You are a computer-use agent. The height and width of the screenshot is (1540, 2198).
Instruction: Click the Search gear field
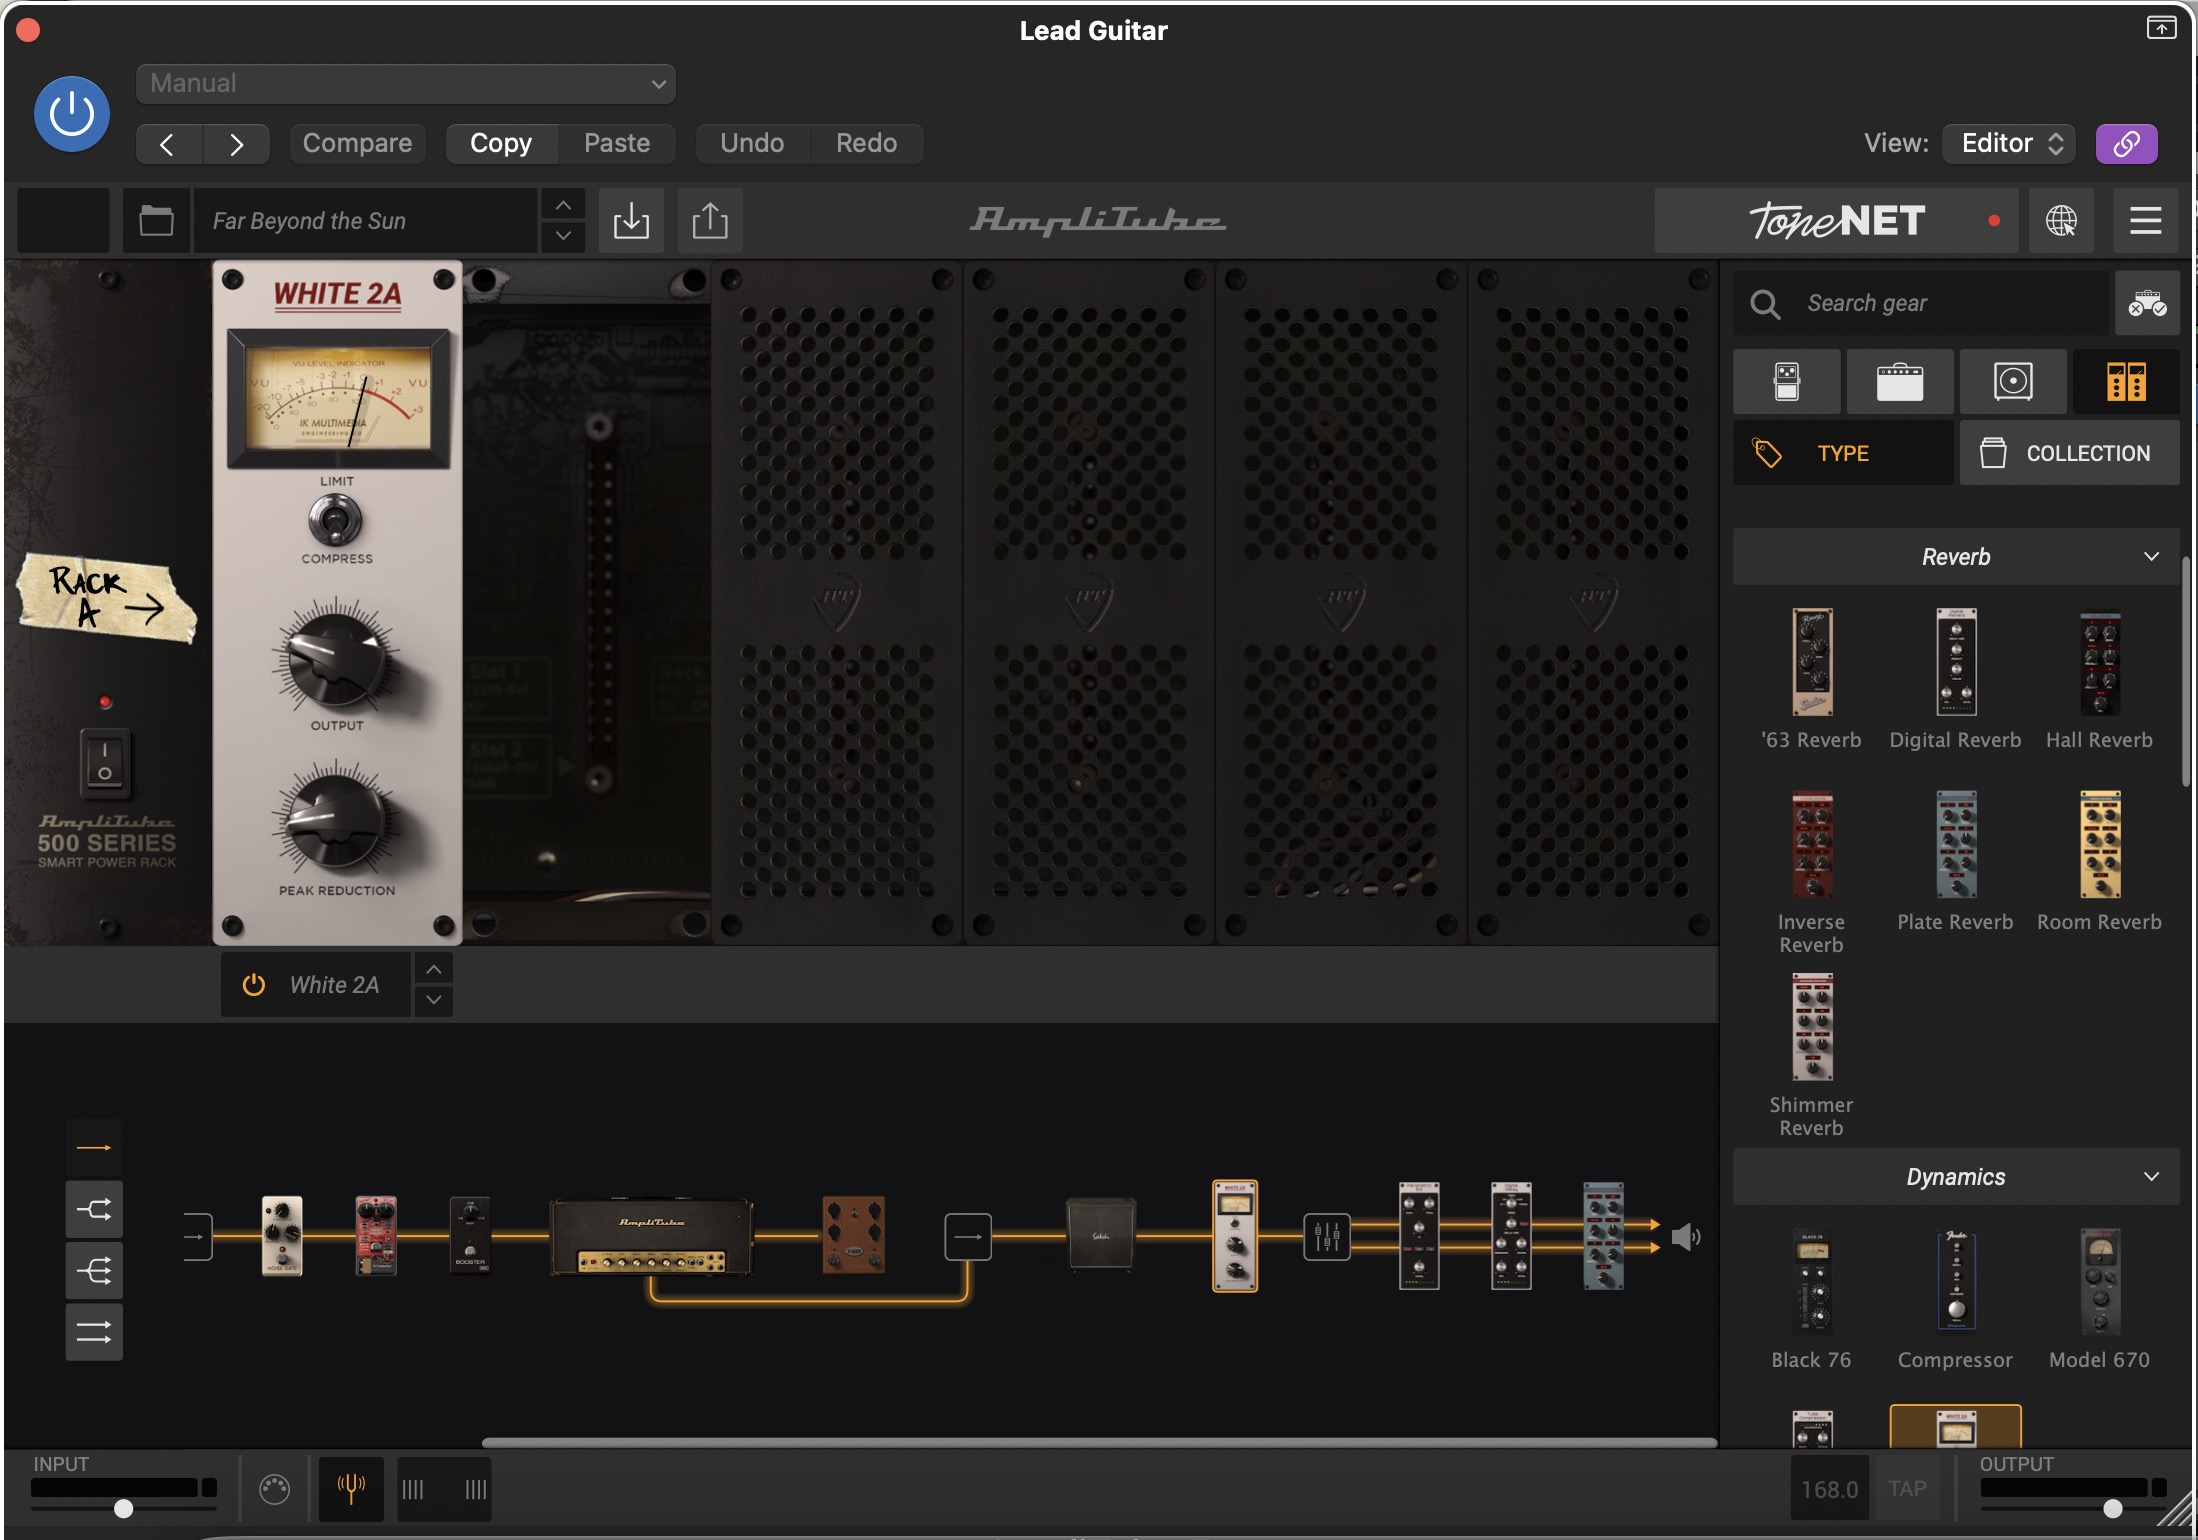point(1921,303)
